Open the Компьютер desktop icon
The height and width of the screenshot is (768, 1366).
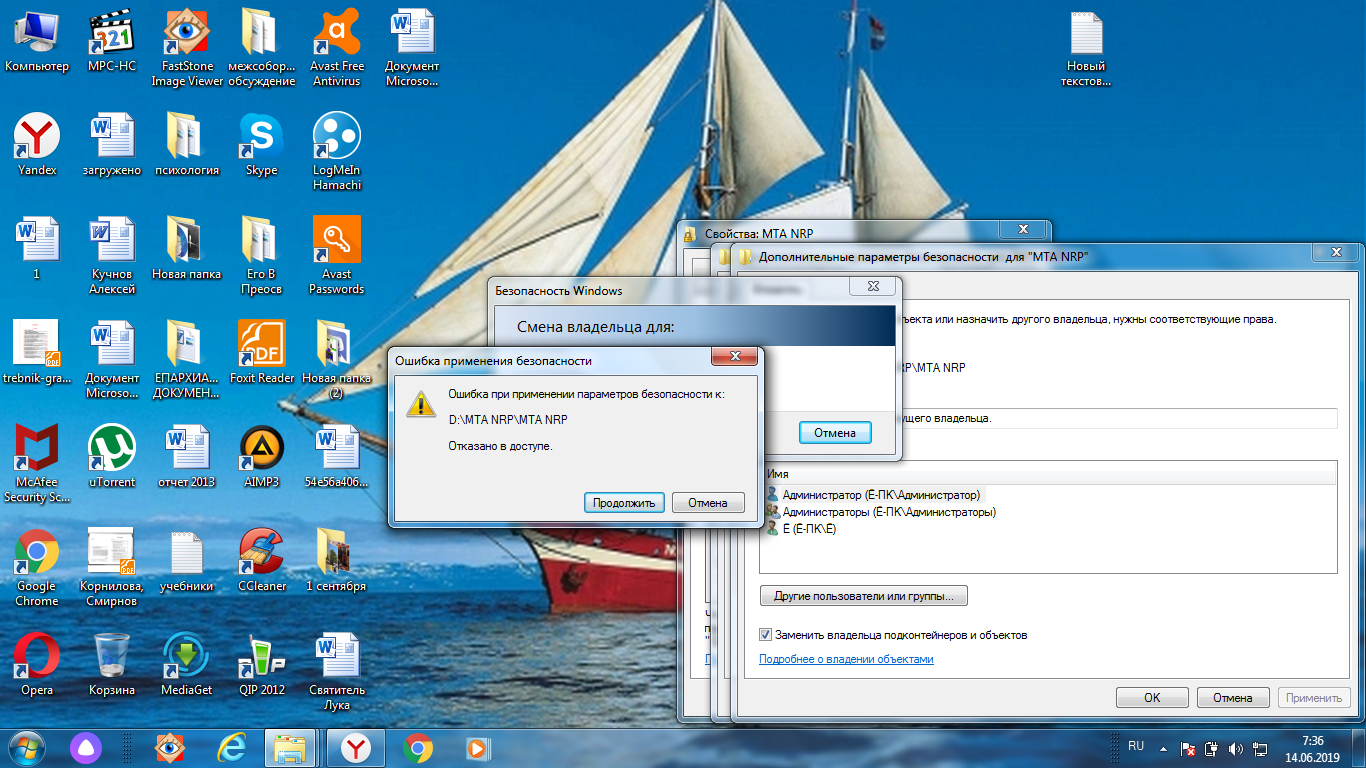tap(37, 42)
